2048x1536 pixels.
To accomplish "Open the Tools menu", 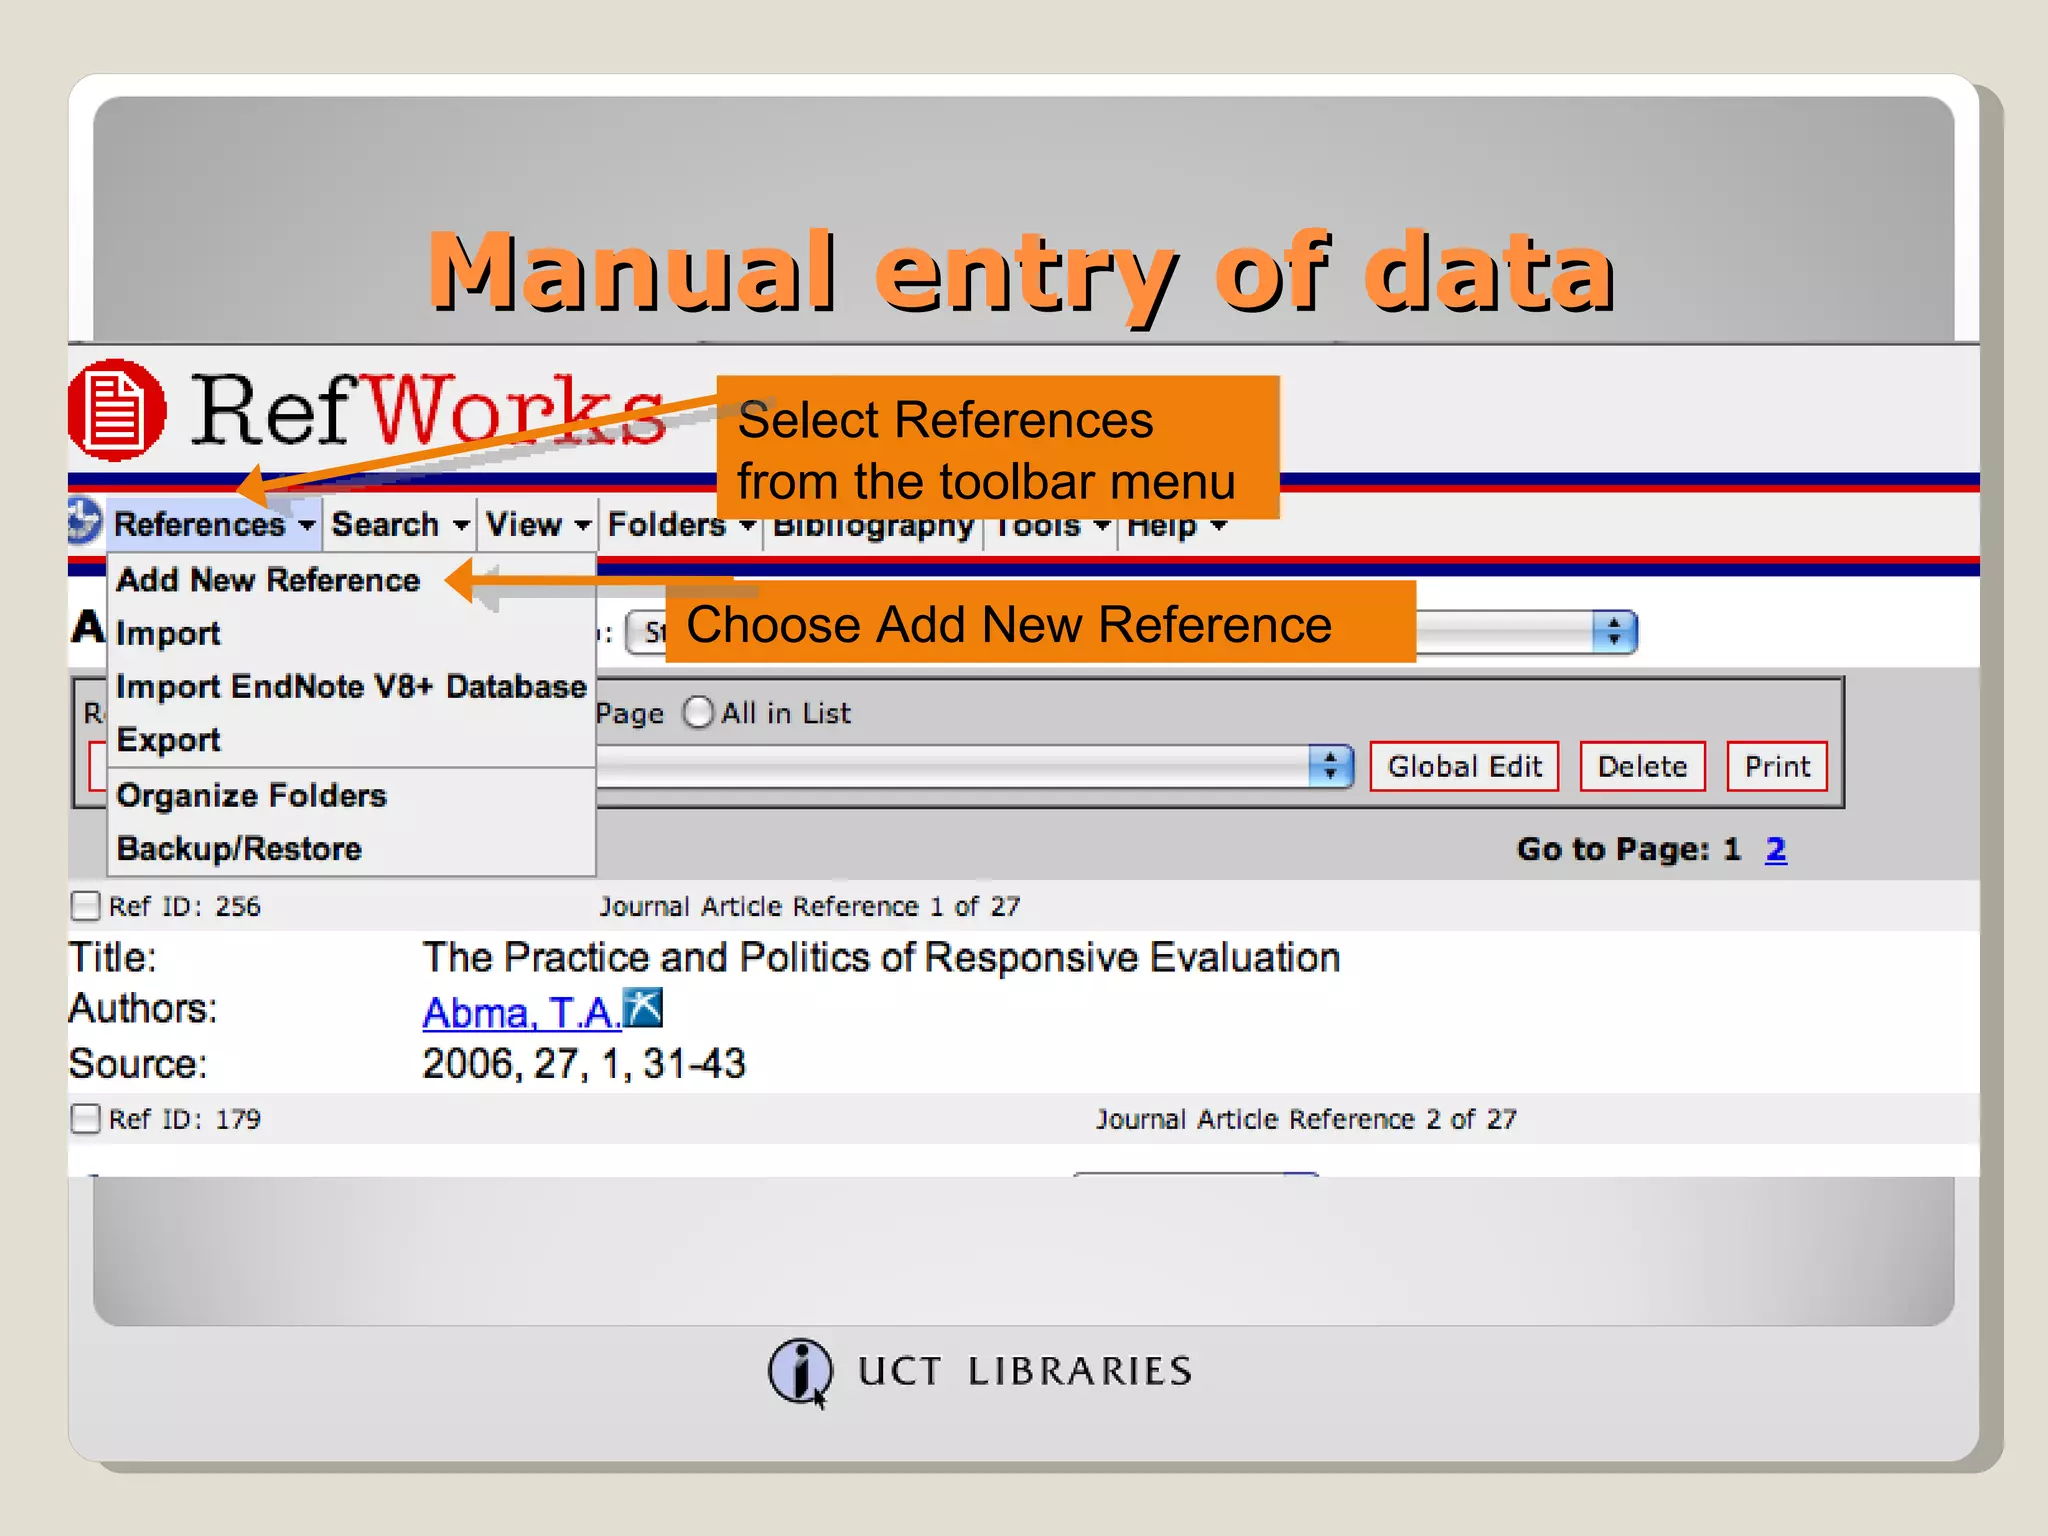I will coord(1051,528).
